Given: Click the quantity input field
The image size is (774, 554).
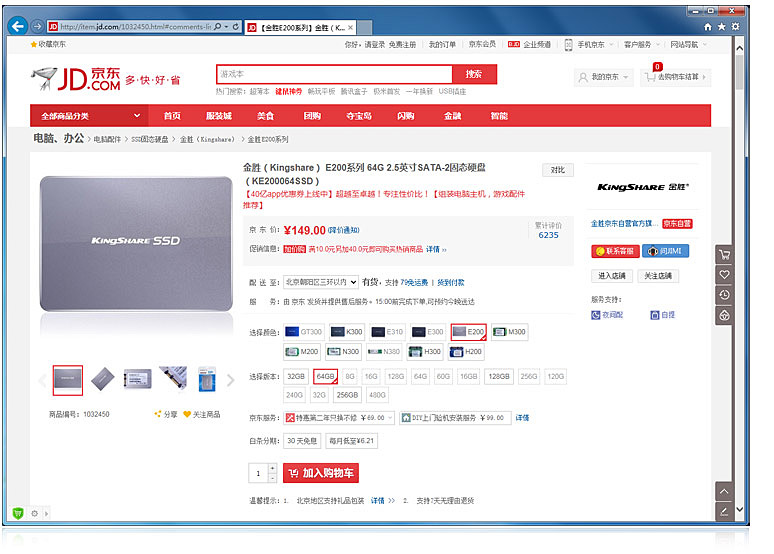Looking at the screenshot, I should (258, 473).
